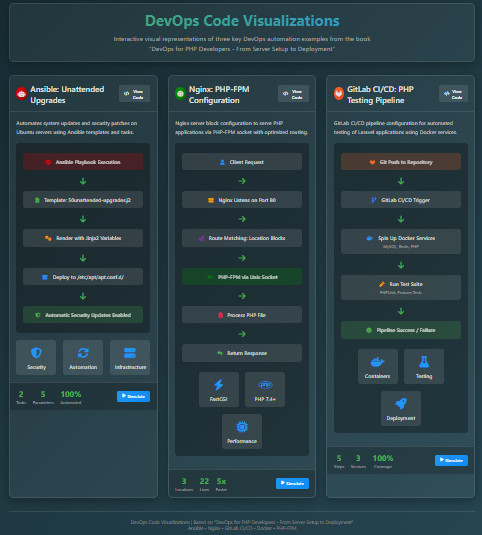Select the Security shield tile

tap(36, 357)
